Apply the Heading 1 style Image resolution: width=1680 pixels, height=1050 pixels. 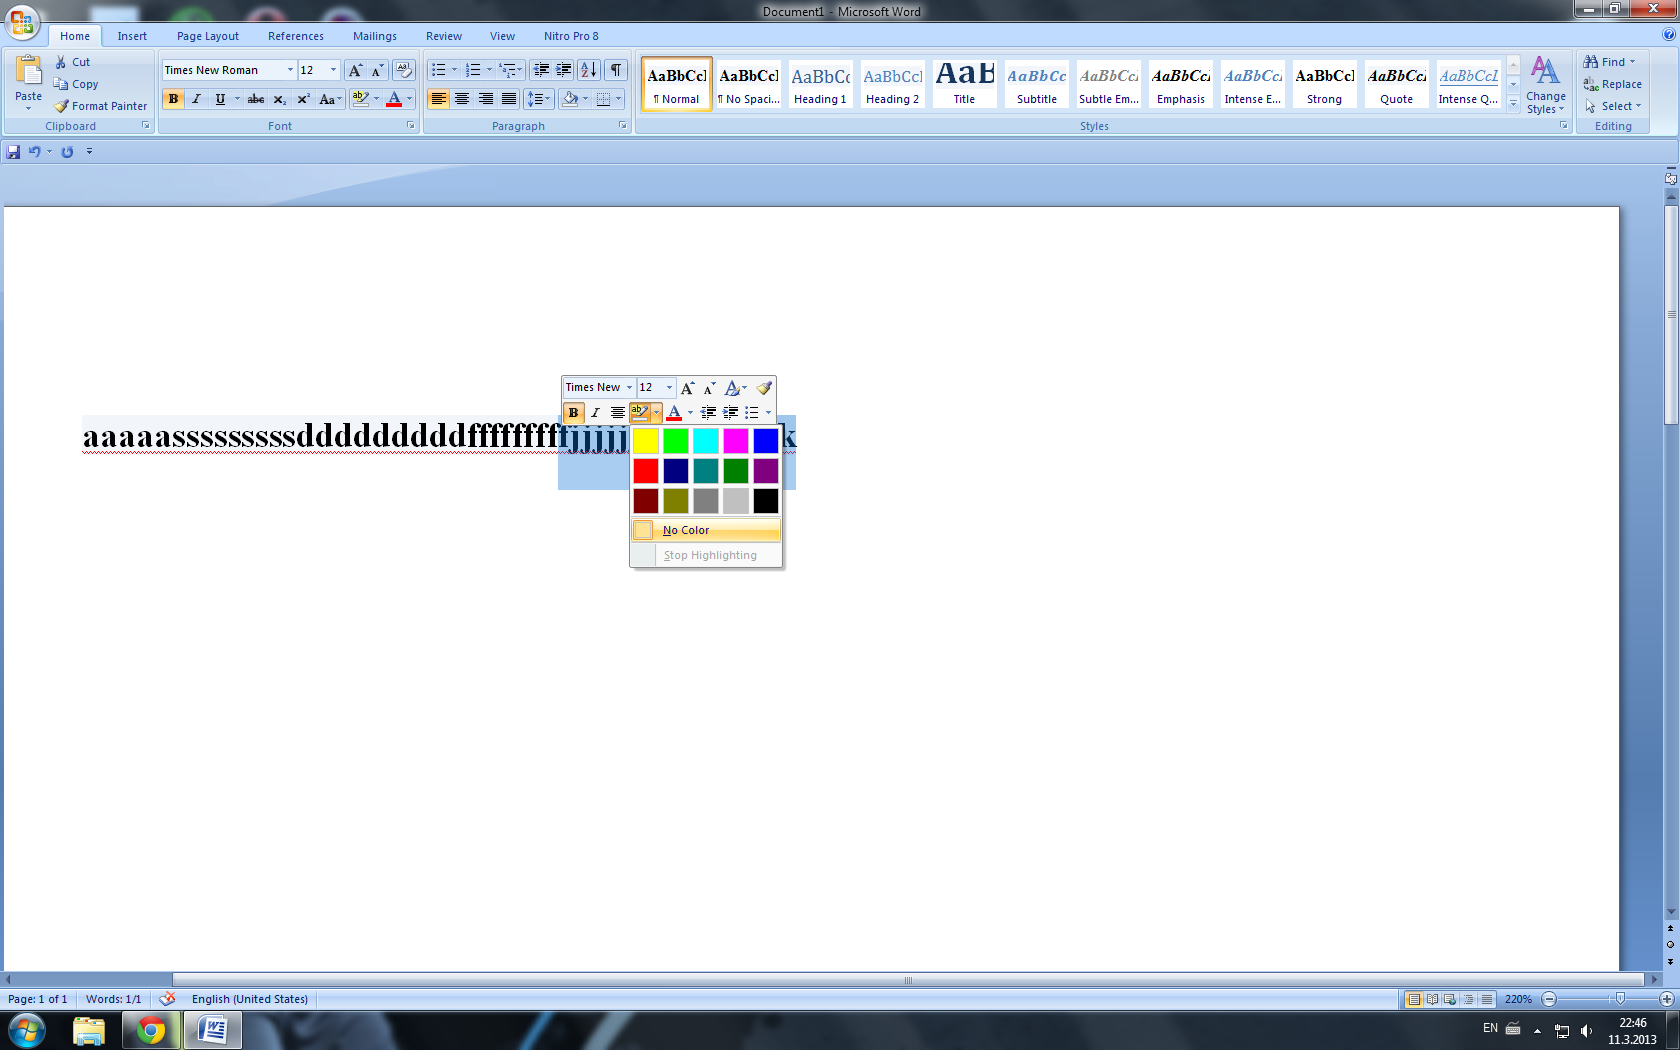tap(820, 83)
